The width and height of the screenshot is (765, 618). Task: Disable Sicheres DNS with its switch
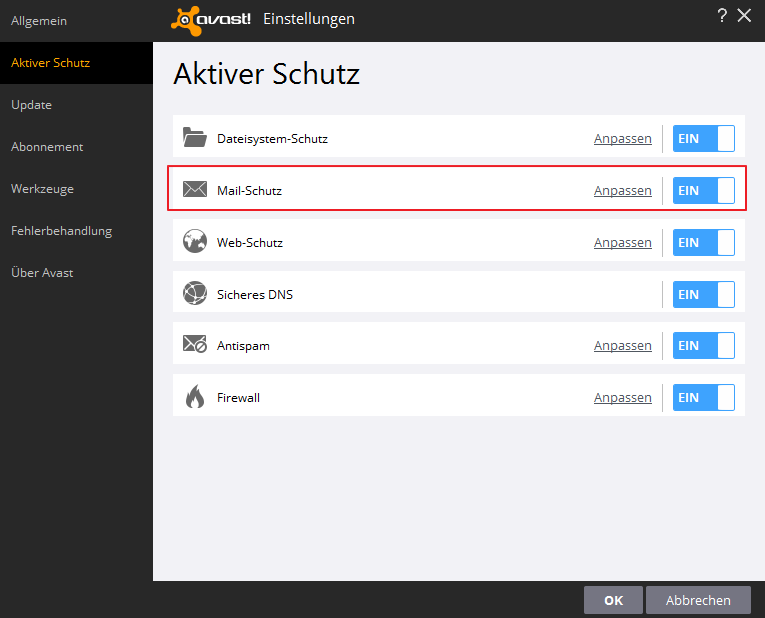pyautogui.click(x=704, y=295)
